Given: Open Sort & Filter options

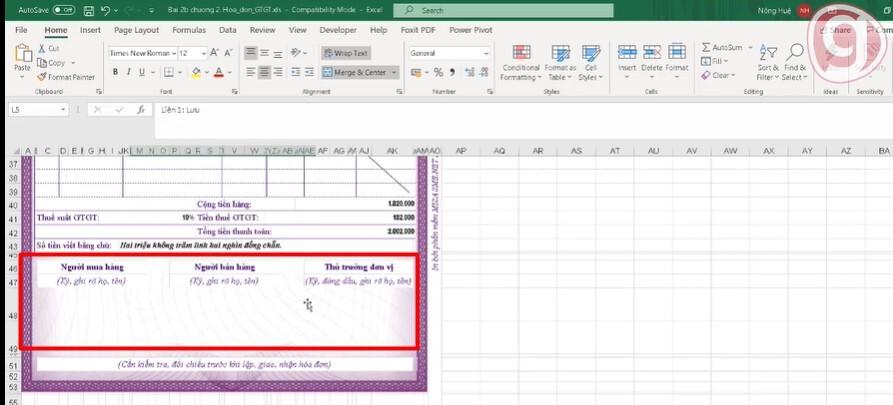Looking at the screenshot, I should pyautogui.click(x=768, y=63).
